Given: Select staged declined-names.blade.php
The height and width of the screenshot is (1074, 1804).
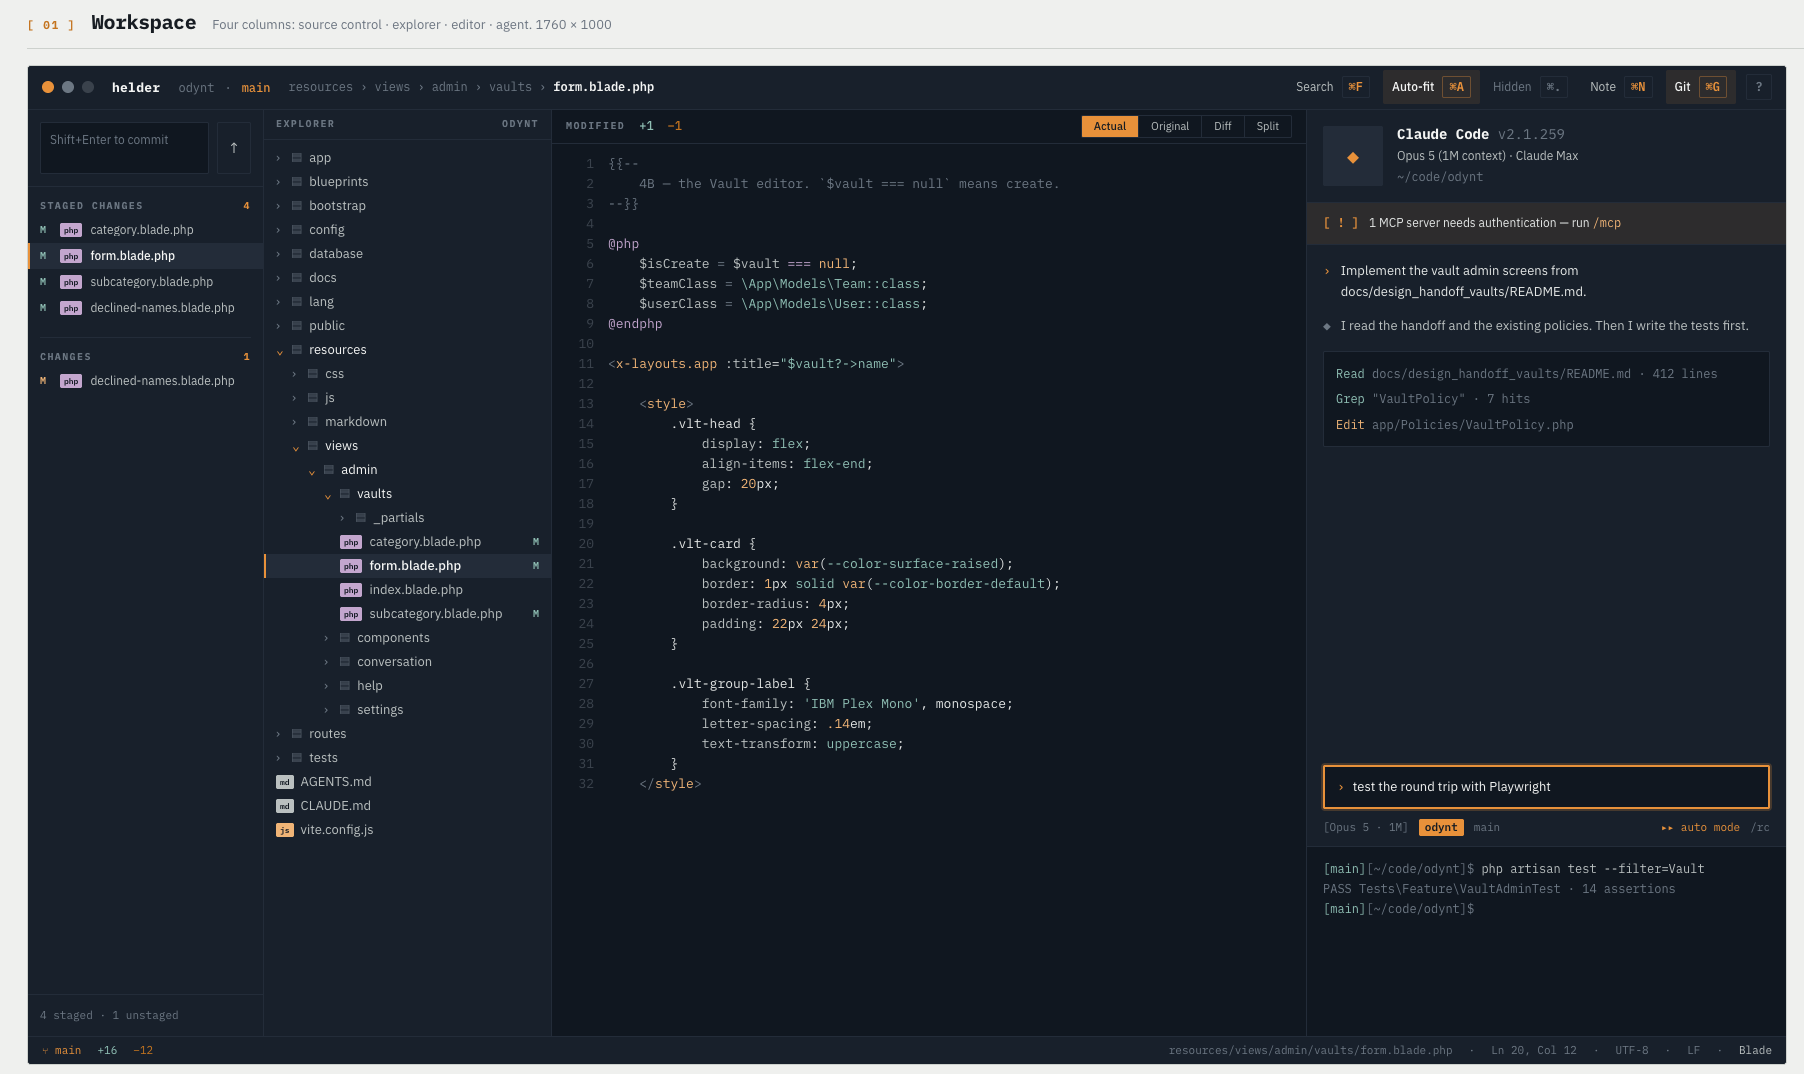Looking at the screenshot, I should (146, 308).
